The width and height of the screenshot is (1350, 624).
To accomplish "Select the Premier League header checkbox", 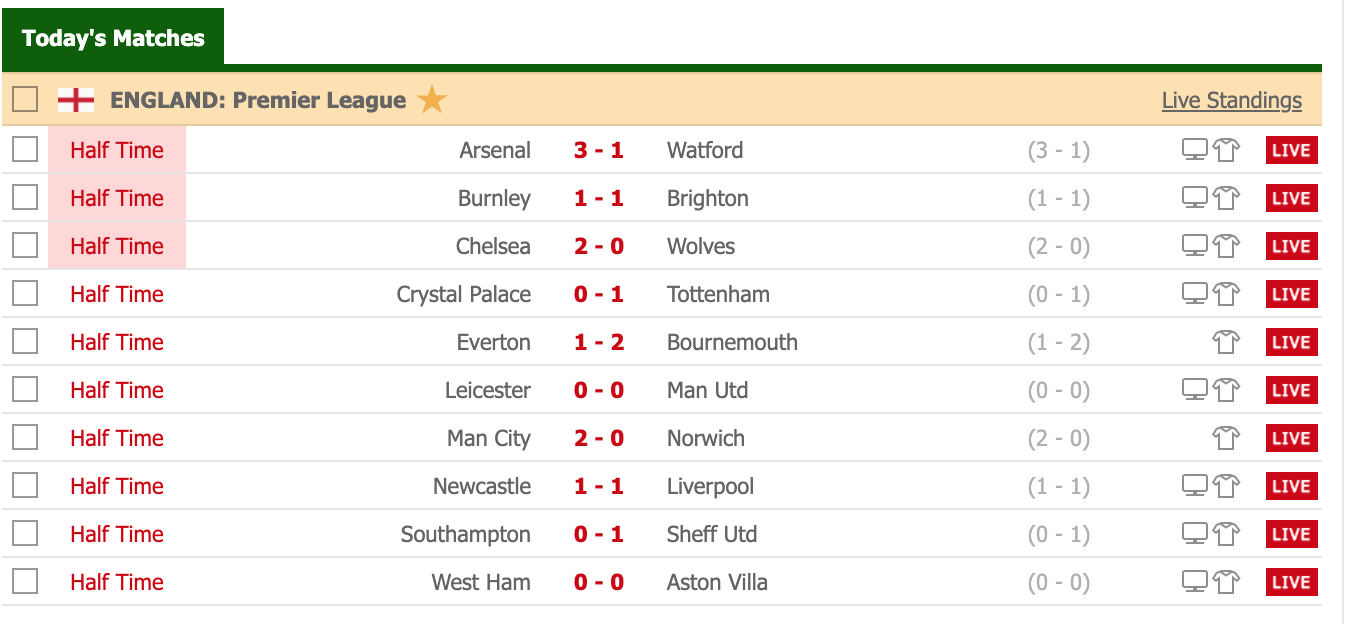I will point(25,99).
